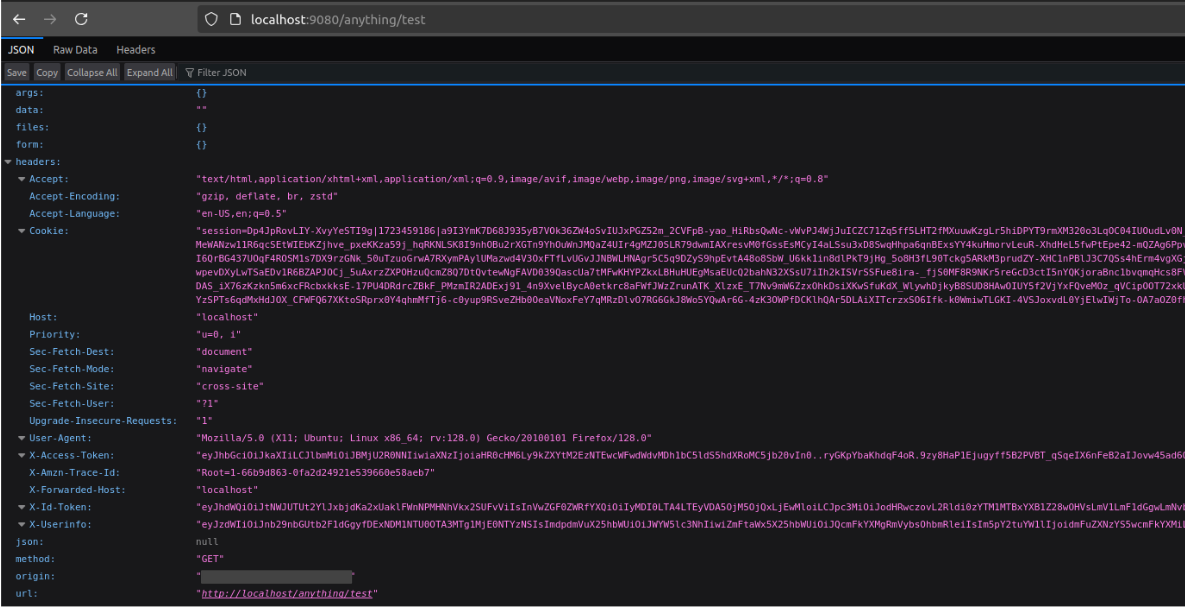The width and height of the screenshot is (1185, 607).
Task: Reload the current page
Action: coord(81,19)
